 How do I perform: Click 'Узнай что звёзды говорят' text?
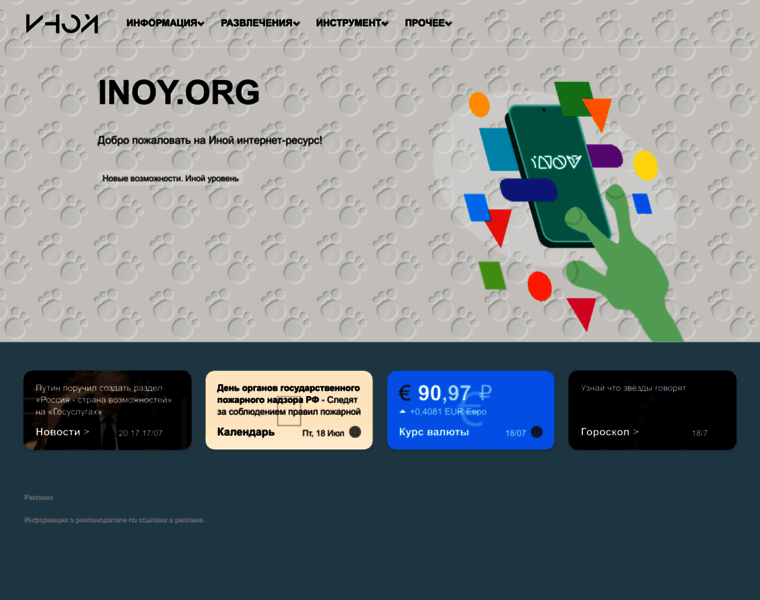pos(633,388)
